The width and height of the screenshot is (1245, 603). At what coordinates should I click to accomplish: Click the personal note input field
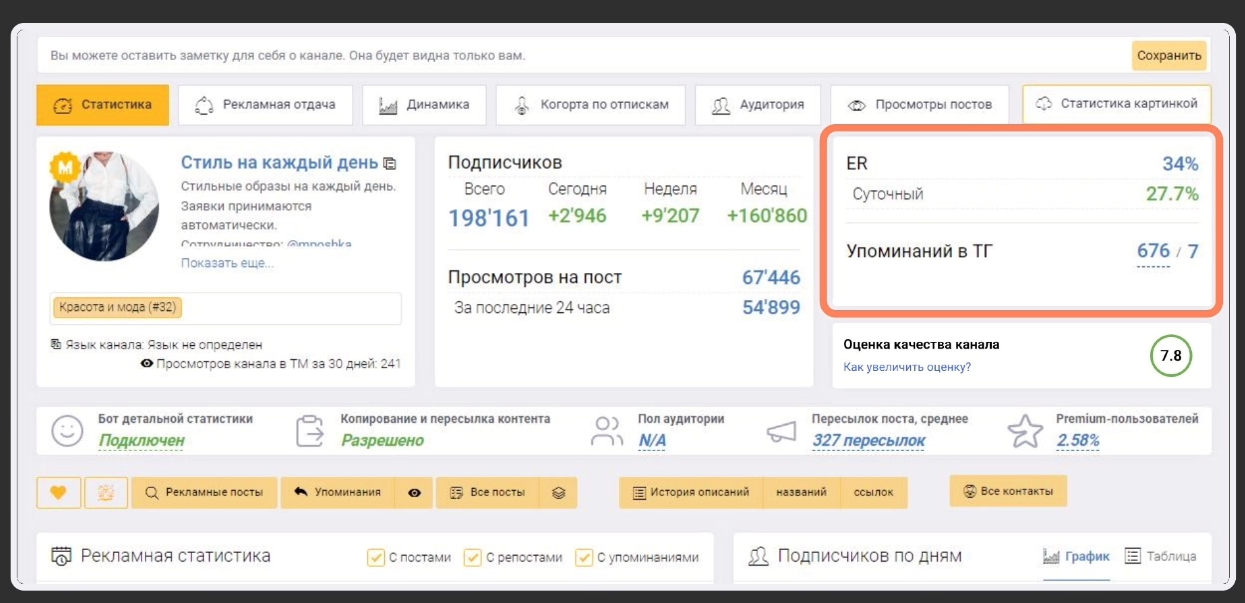coord(580,55)
